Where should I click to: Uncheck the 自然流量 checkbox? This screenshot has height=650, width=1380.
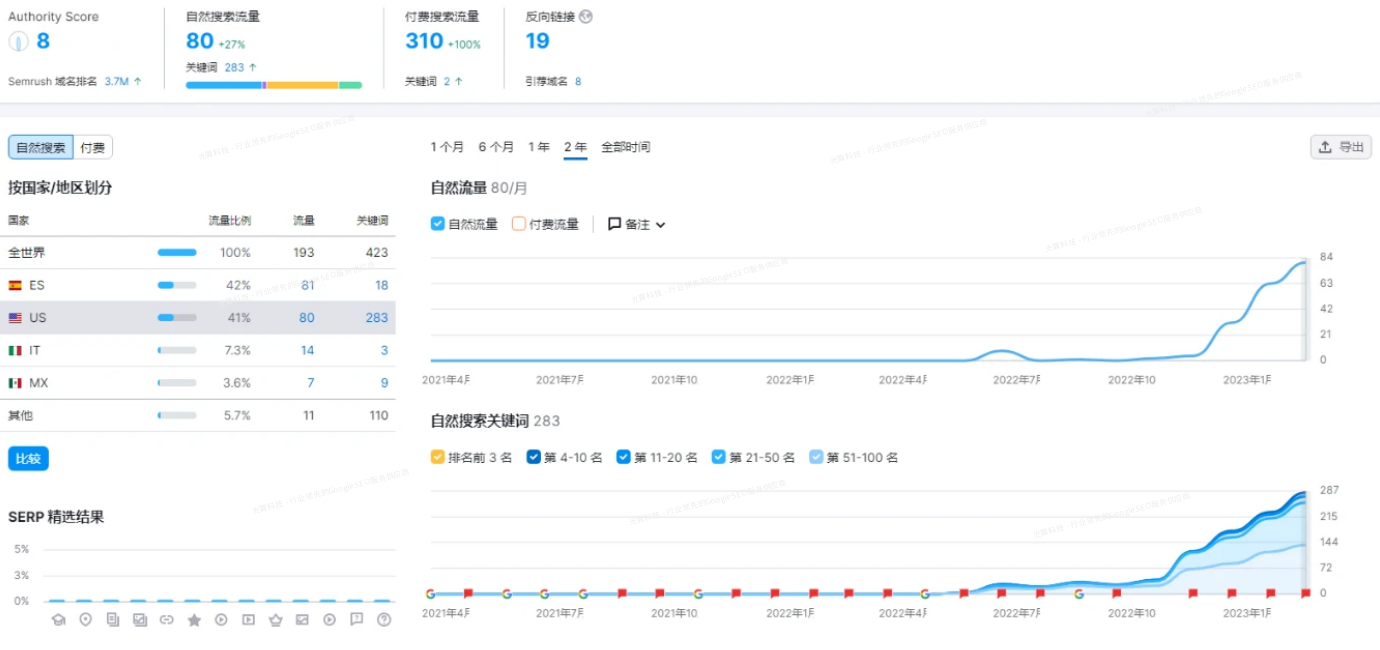click(x=436, y=224)
